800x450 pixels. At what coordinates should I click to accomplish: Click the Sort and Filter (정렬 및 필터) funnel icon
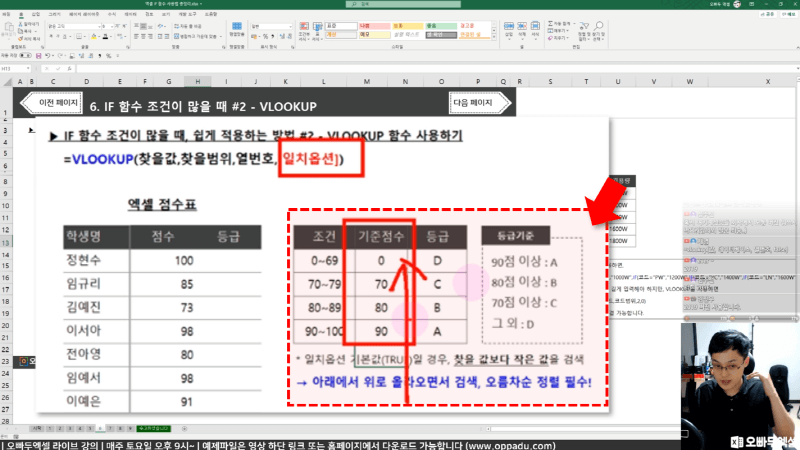pos(584,26)
